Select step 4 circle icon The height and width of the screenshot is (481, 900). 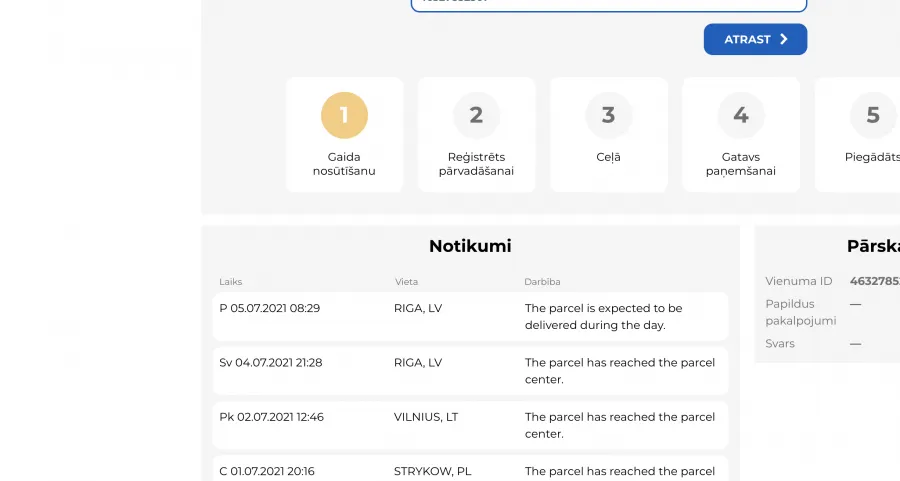(x=741, y=115)
